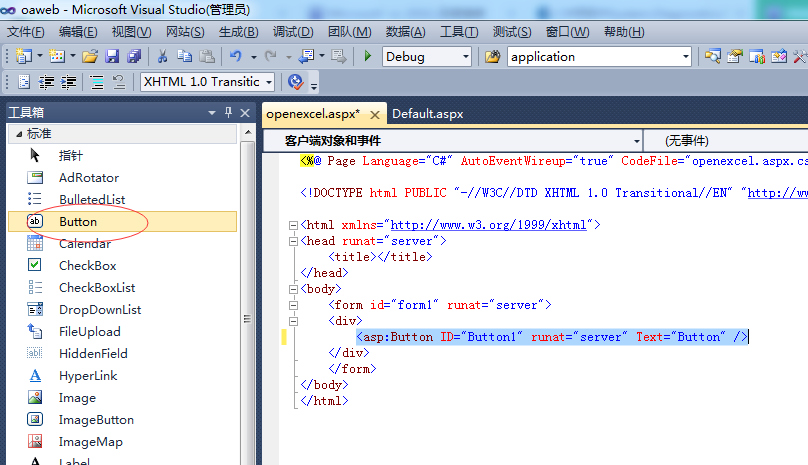Open the 调试(D) menu
The height and width of the screenshot is (465, 808).
click(x=293, y=32)
